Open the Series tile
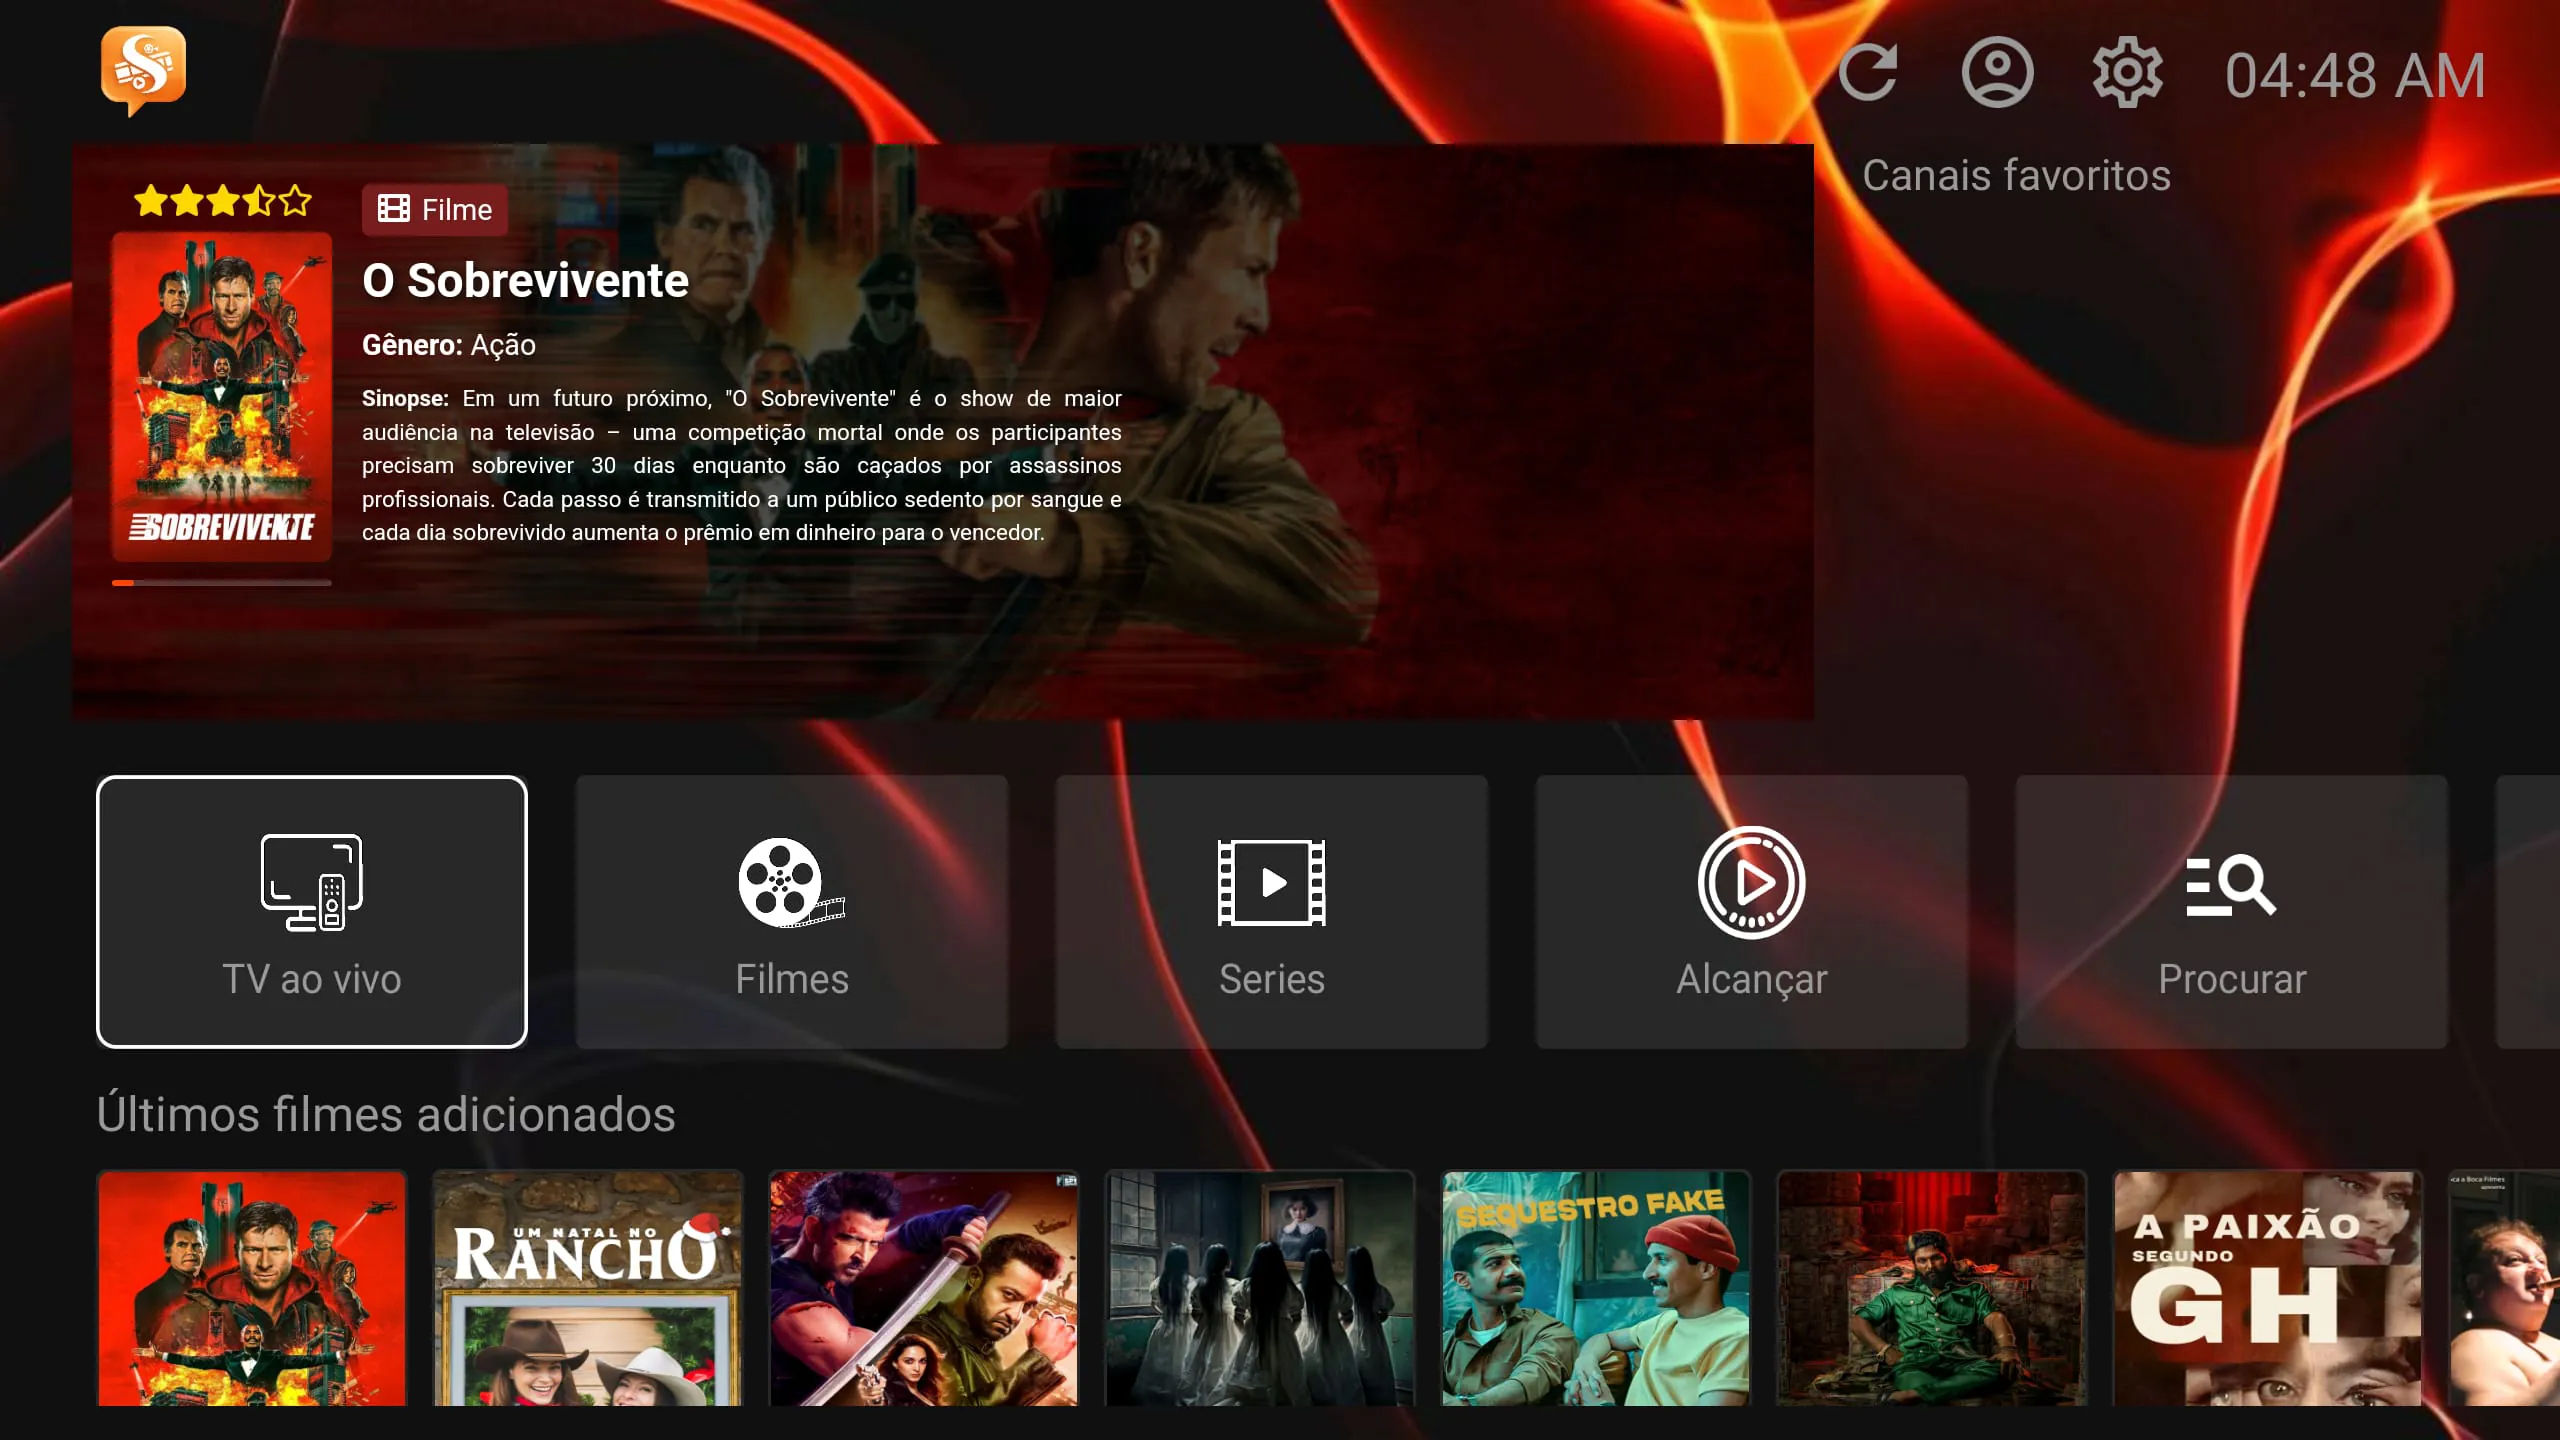The height and width of the screenshot is (1440, 2560). click(x=1271, y=912)
